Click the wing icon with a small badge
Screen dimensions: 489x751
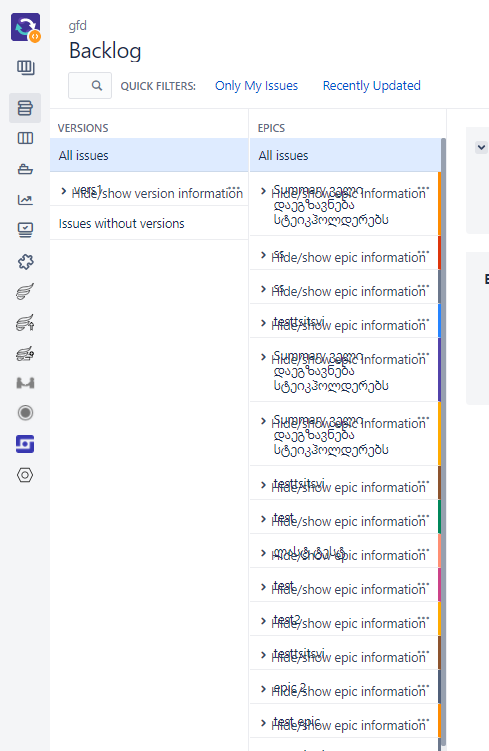(25, 354)
